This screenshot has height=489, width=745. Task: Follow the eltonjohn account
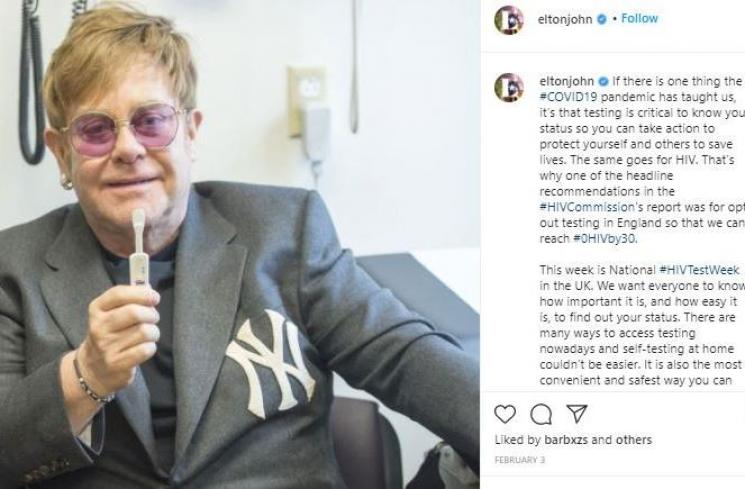[x=640, y=19]
